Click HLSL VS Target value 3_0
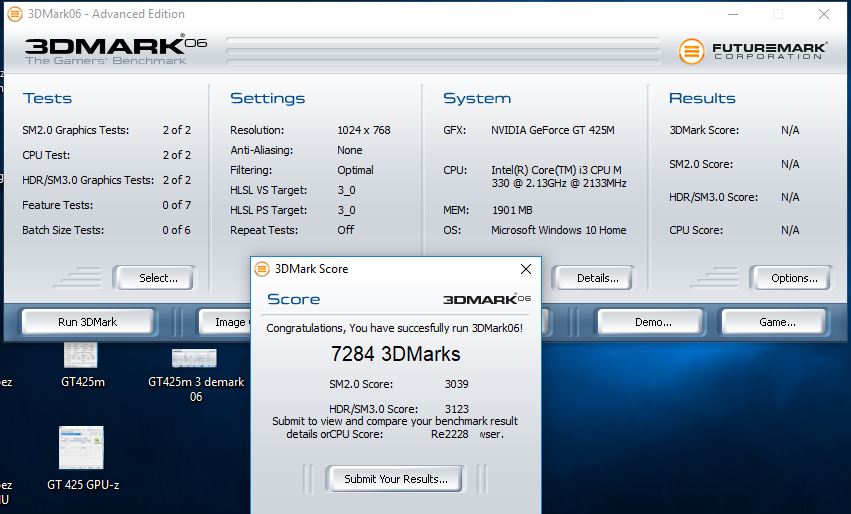The height and width of the screenshot is (514, 851). click(346, 190)
